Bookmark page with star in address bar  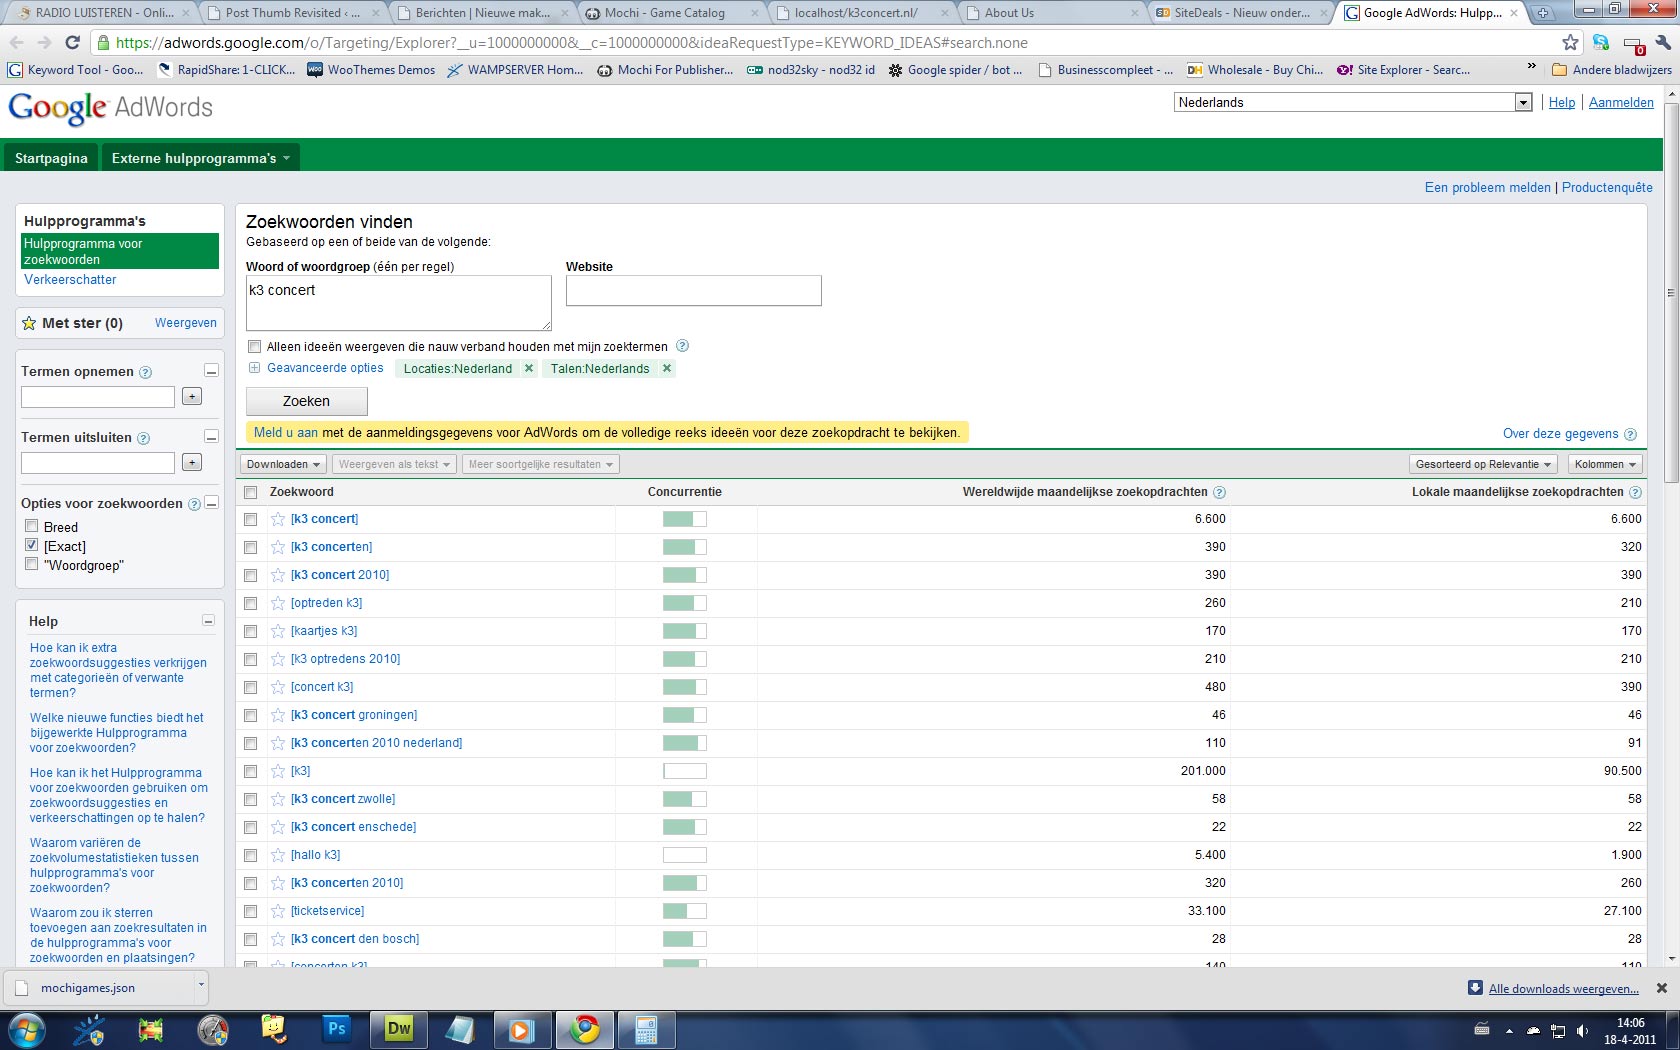pyautogui.click(x=1570, y=42)
